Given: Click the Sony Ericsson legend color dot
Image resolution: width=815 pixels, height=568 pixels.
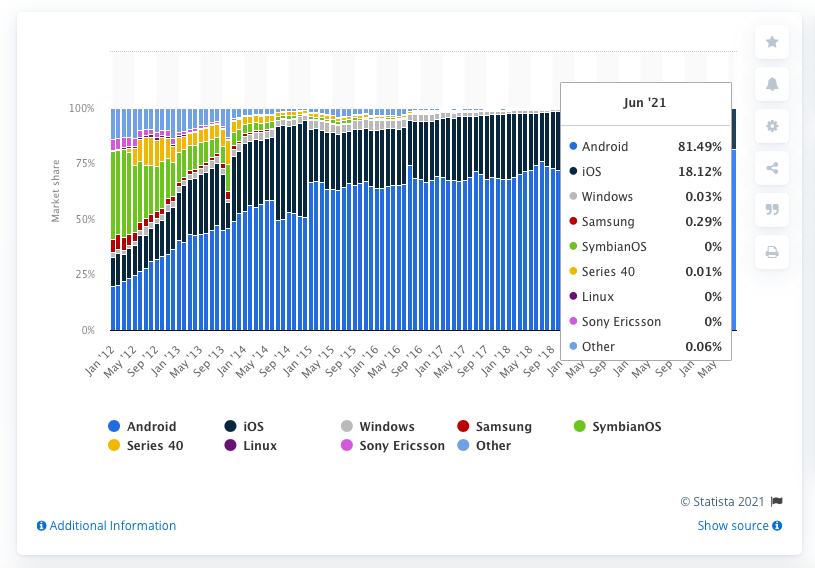Looking at the screenshot, I should click(x=346, y=446).
